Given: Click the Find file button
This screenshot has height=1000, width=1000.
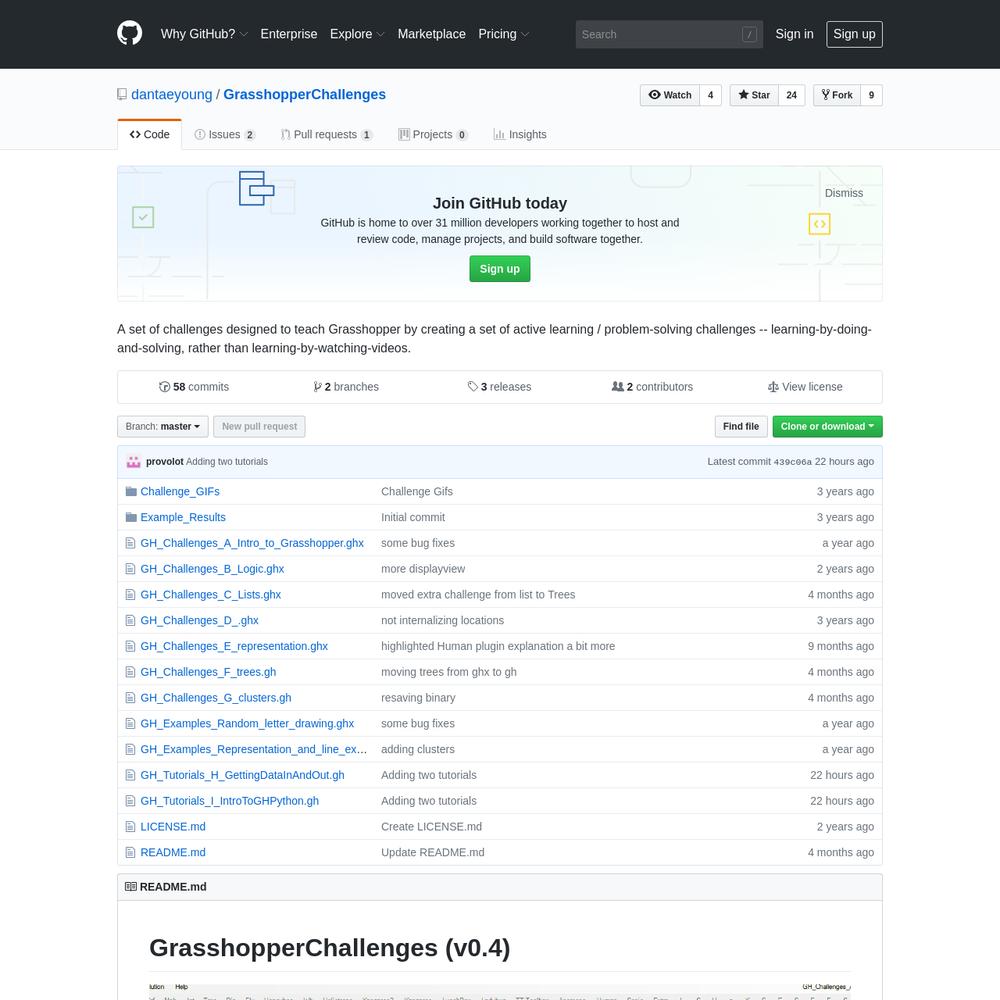Looking at the screenshot, I should [740, 427].
